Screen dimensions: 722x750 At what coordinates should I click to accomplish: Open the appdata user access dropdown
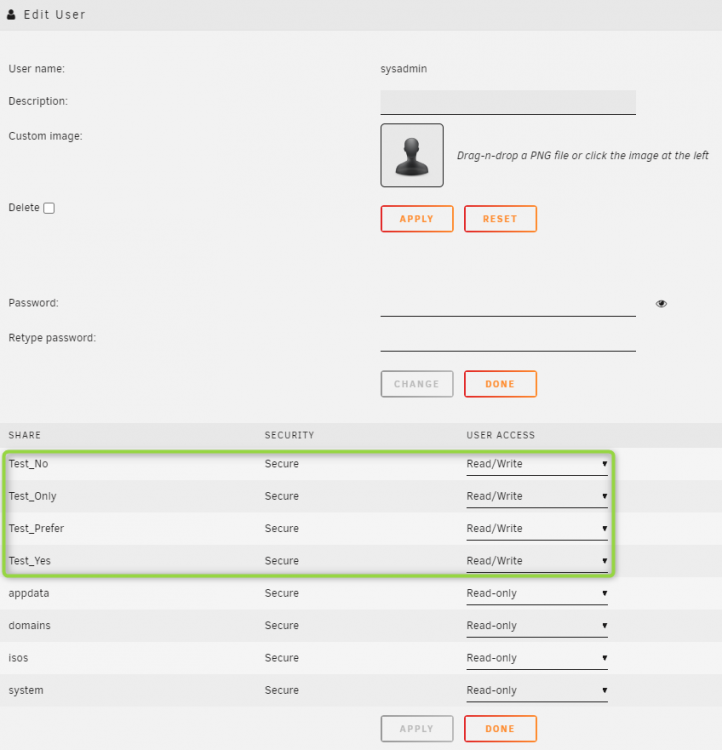click(537, 594)
